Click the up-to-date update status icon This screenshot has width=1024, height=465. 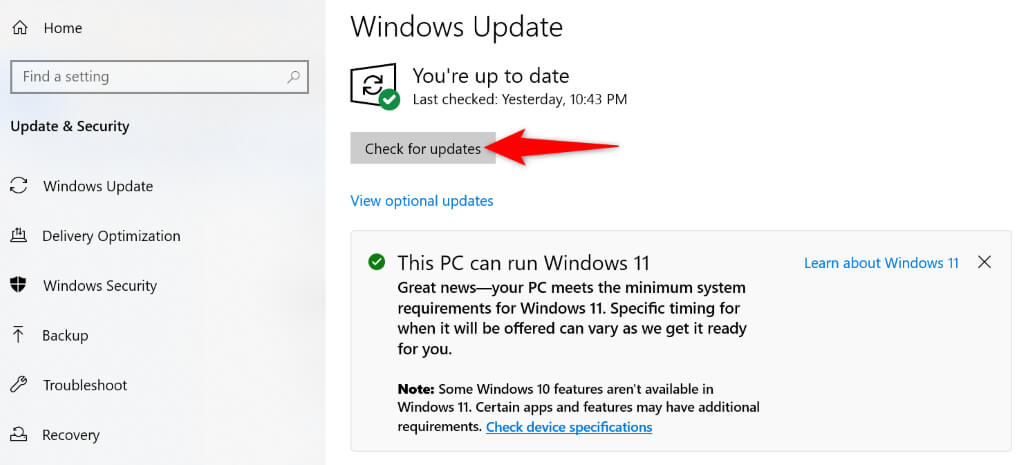[x=374, y=86]
